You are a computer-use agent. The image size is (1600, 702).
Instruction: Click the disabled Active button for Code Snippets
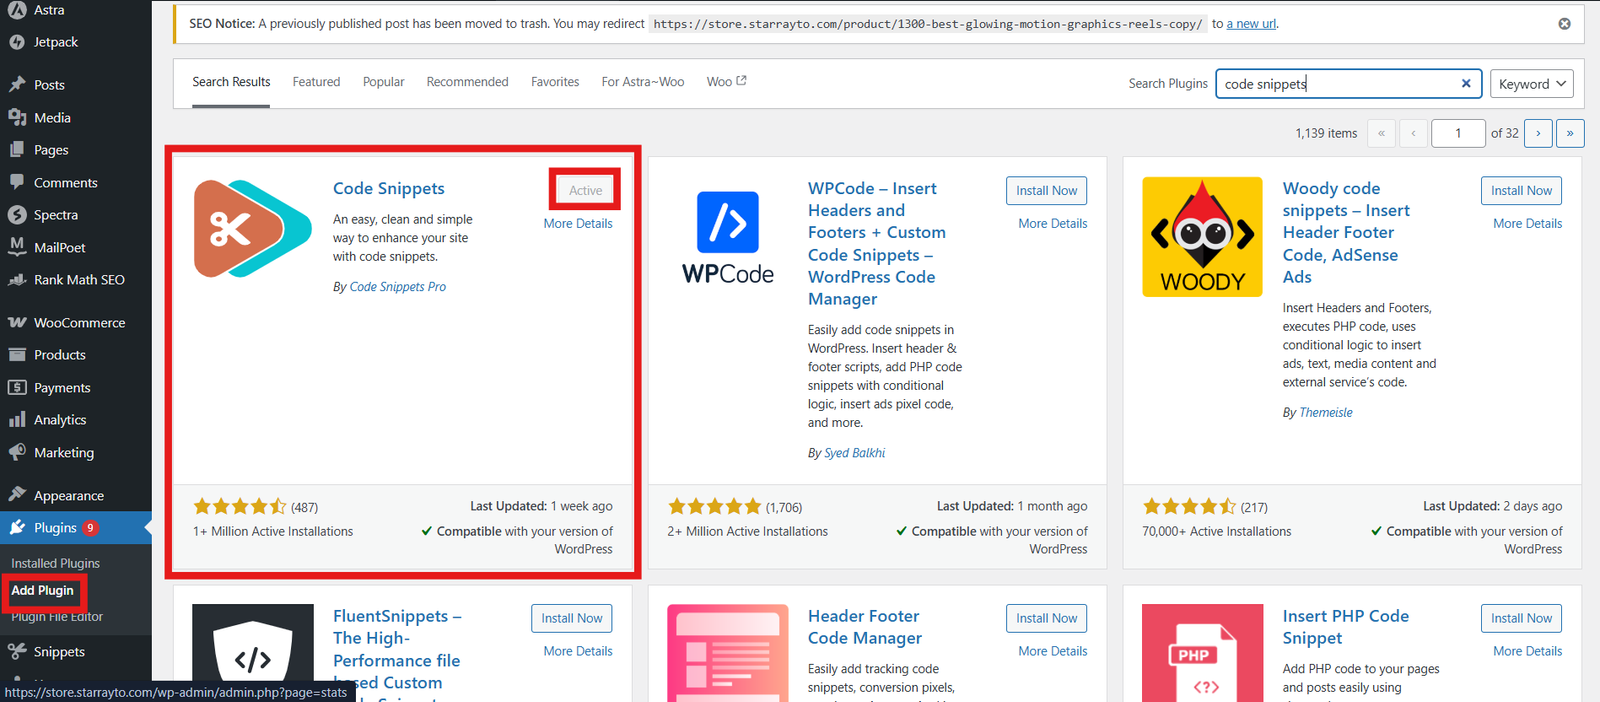586,190
